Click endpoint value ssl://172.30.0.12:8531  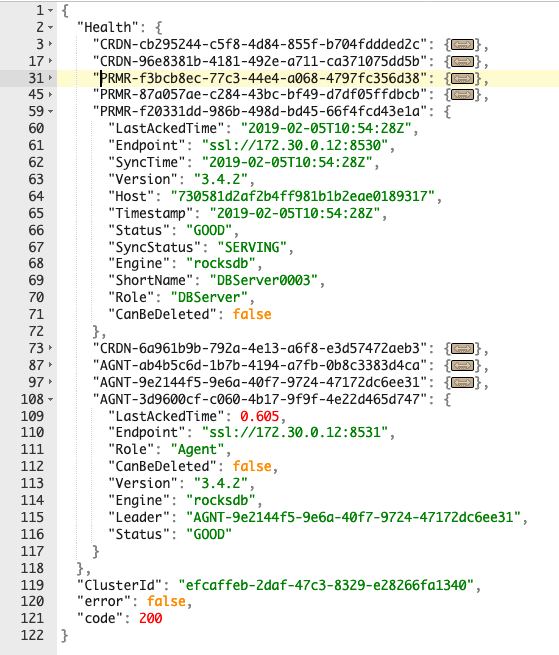(295, 432)
